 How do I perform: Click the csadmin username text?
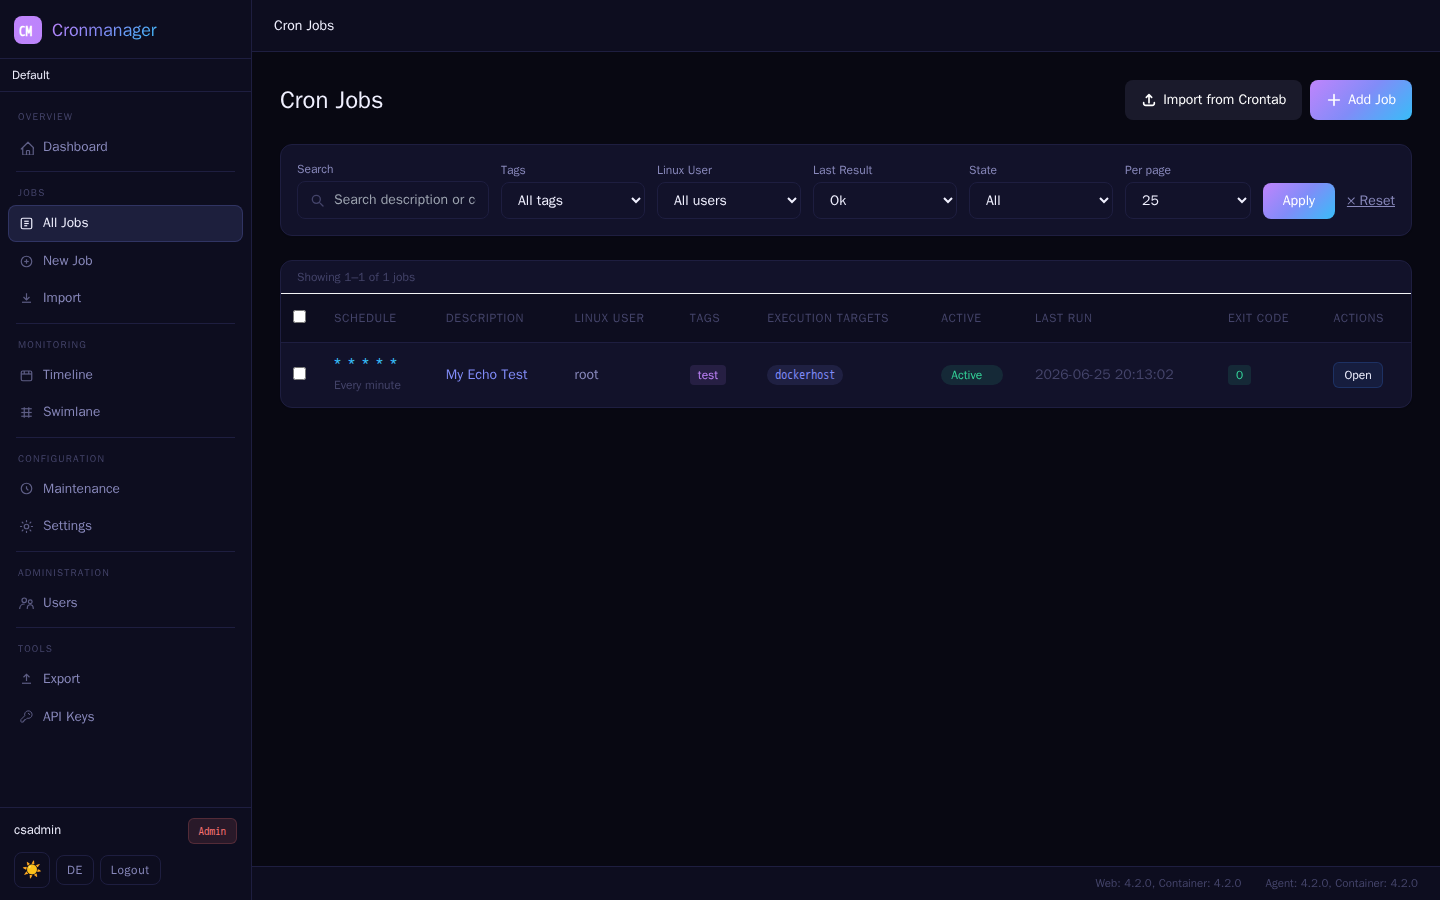click(x=38, y=830)
